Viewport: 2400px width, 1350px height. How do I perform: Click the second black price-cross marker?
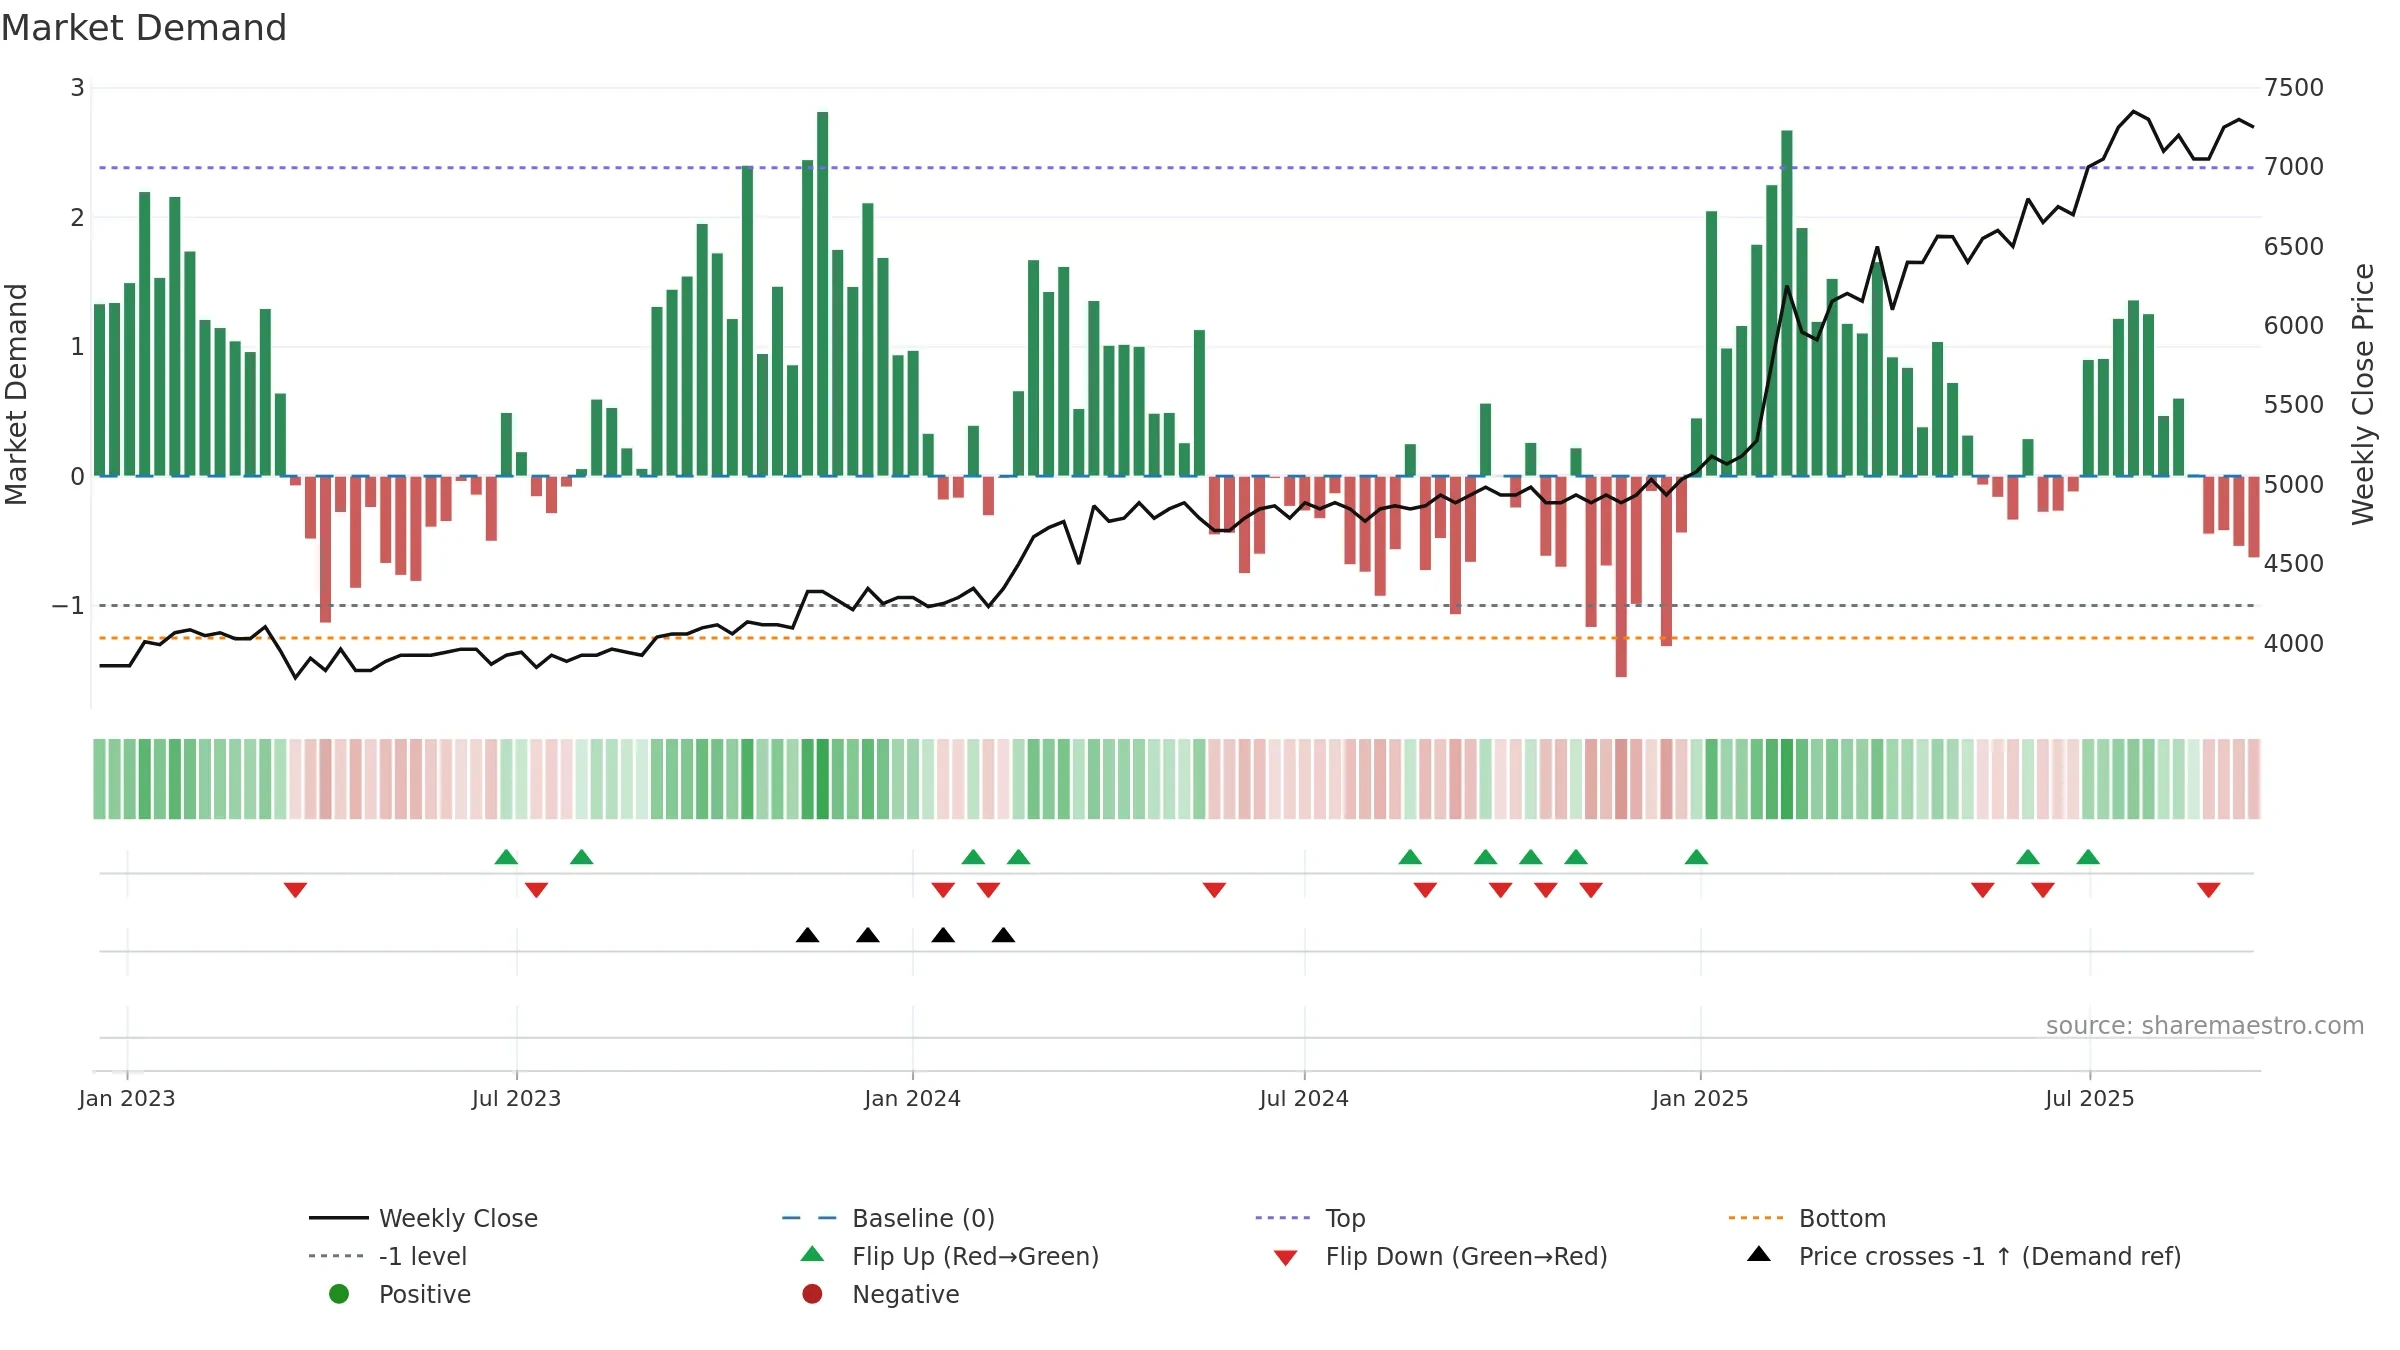tap(868, 935)
